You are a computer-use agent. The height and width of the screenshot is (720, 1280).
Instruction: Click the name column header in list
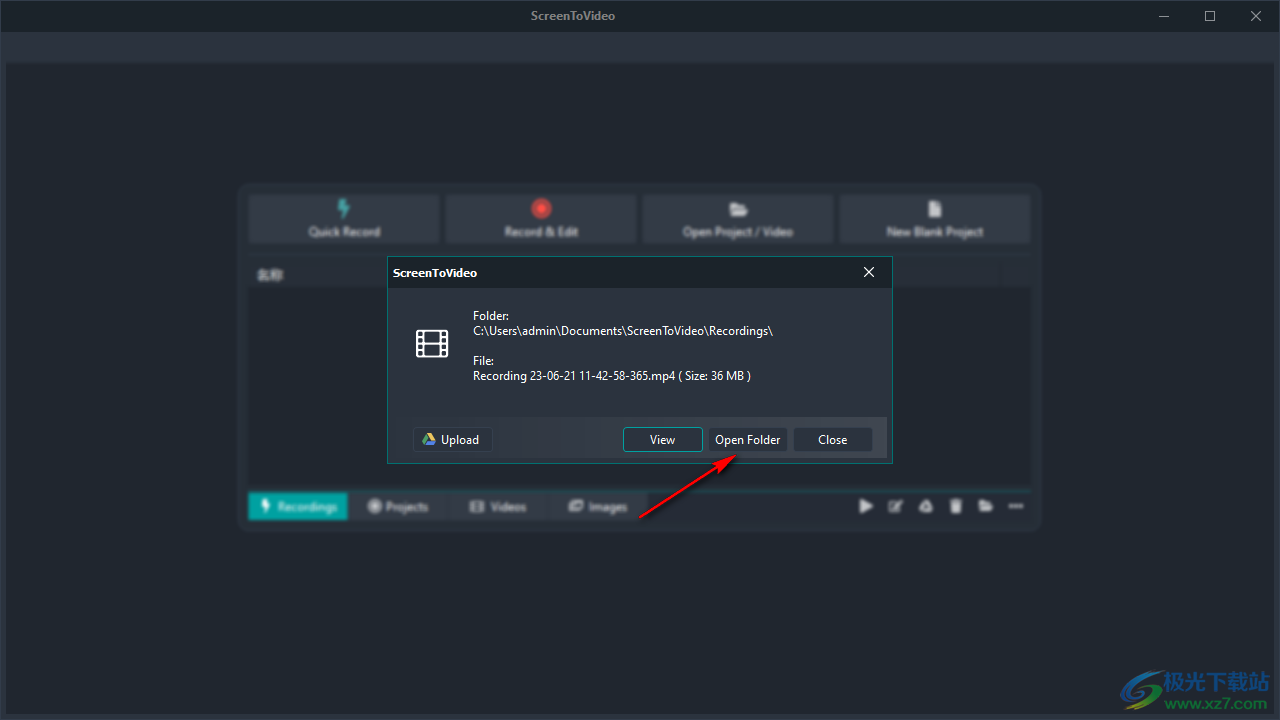point(270,275)
